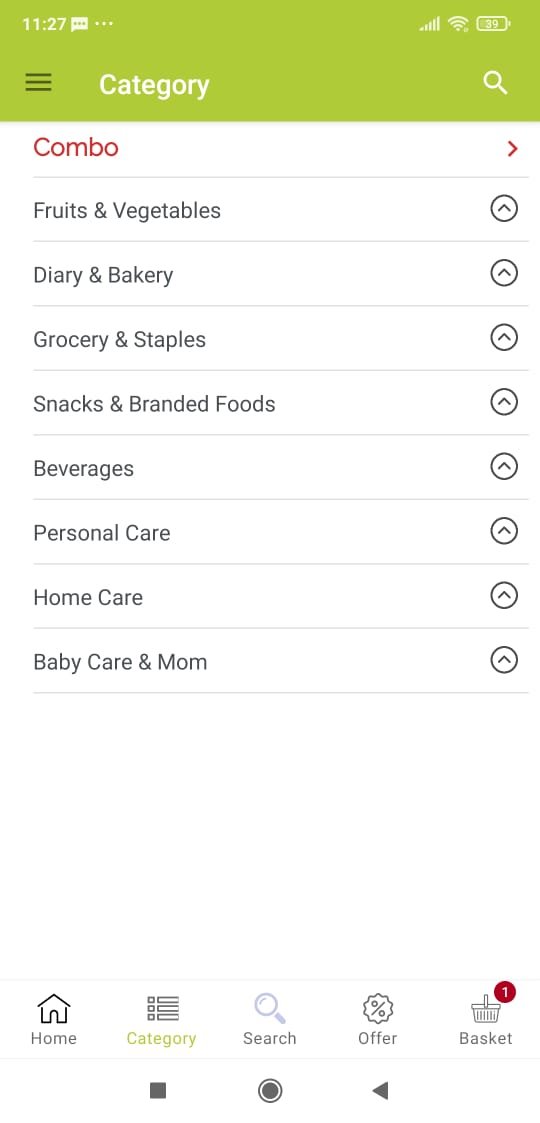This screenshot has width=540, height=1123.
Task: Tap the search magnifier in header
Action: tap(495, 83)
